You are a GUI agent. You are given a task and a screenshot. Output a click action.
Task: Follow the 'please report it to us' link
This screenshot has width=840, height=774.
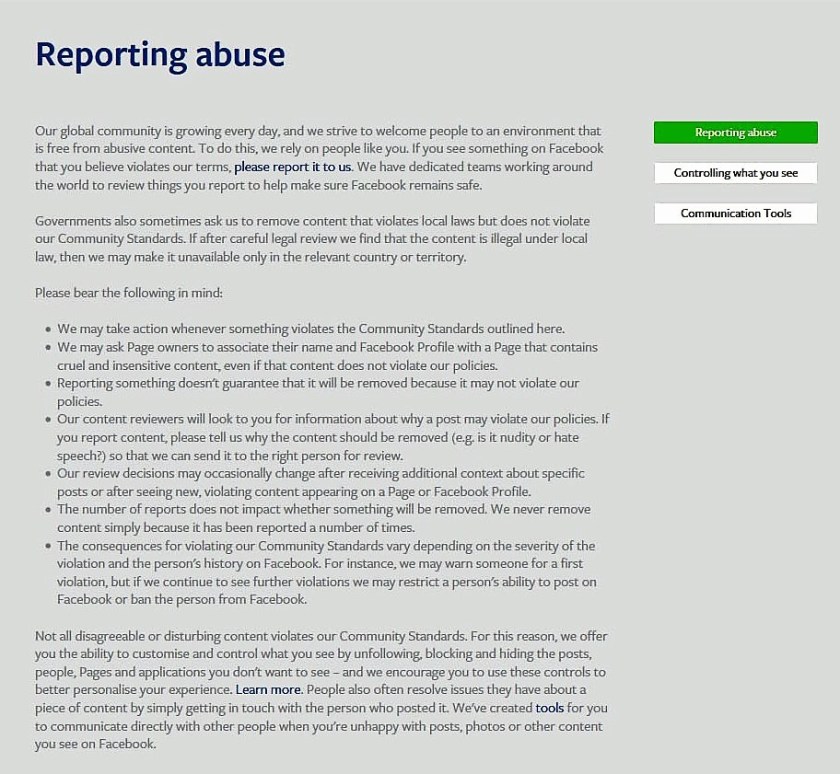point(292,167)
